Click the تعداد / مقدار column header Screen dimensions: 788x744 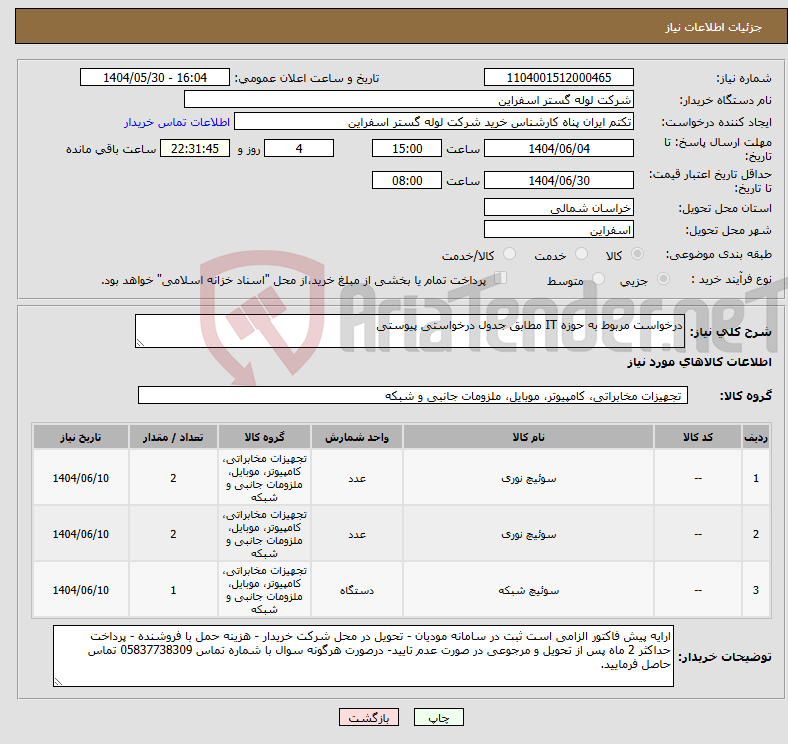173,437
